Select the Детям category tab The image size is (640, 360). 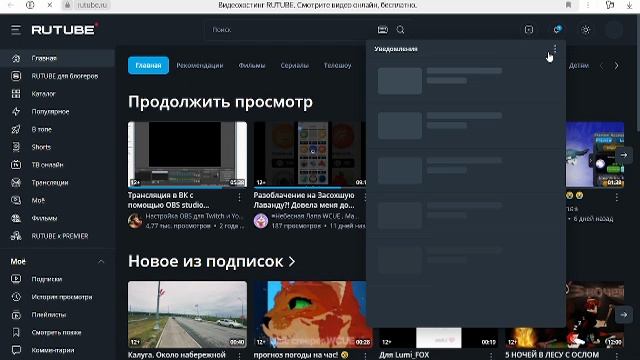[578, 65]
